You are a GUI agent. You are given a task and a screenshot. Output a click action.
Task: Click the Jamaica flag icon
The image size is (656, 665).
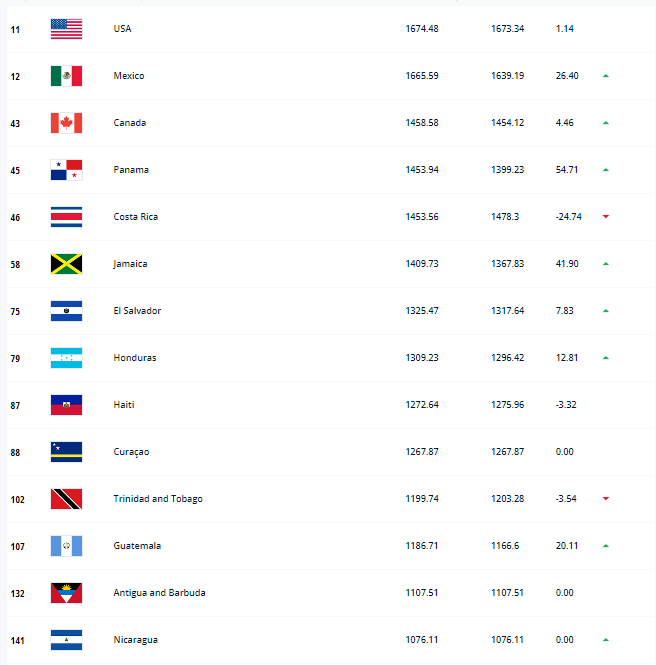(66, 264)
